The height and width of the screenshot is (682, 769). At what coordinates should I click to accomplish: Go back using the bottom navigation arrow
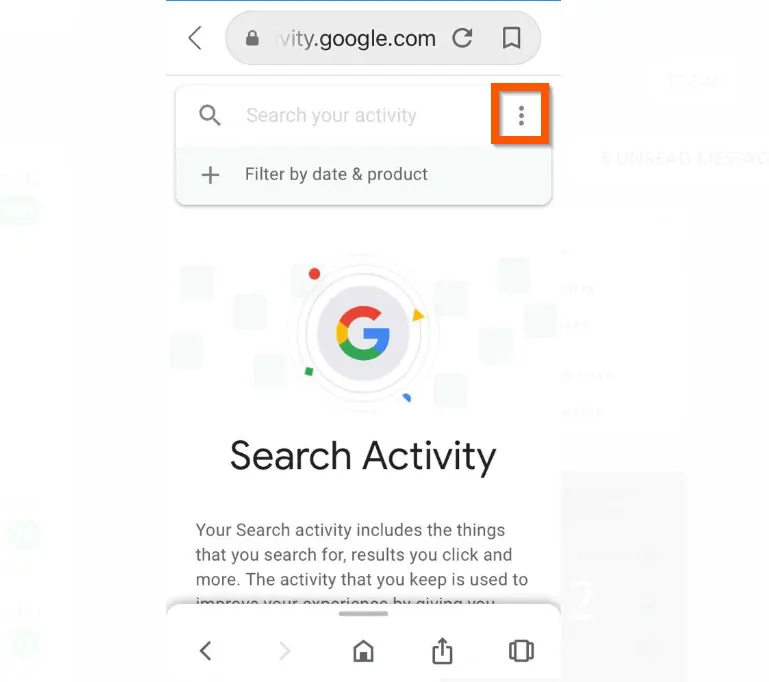(206, 651)
